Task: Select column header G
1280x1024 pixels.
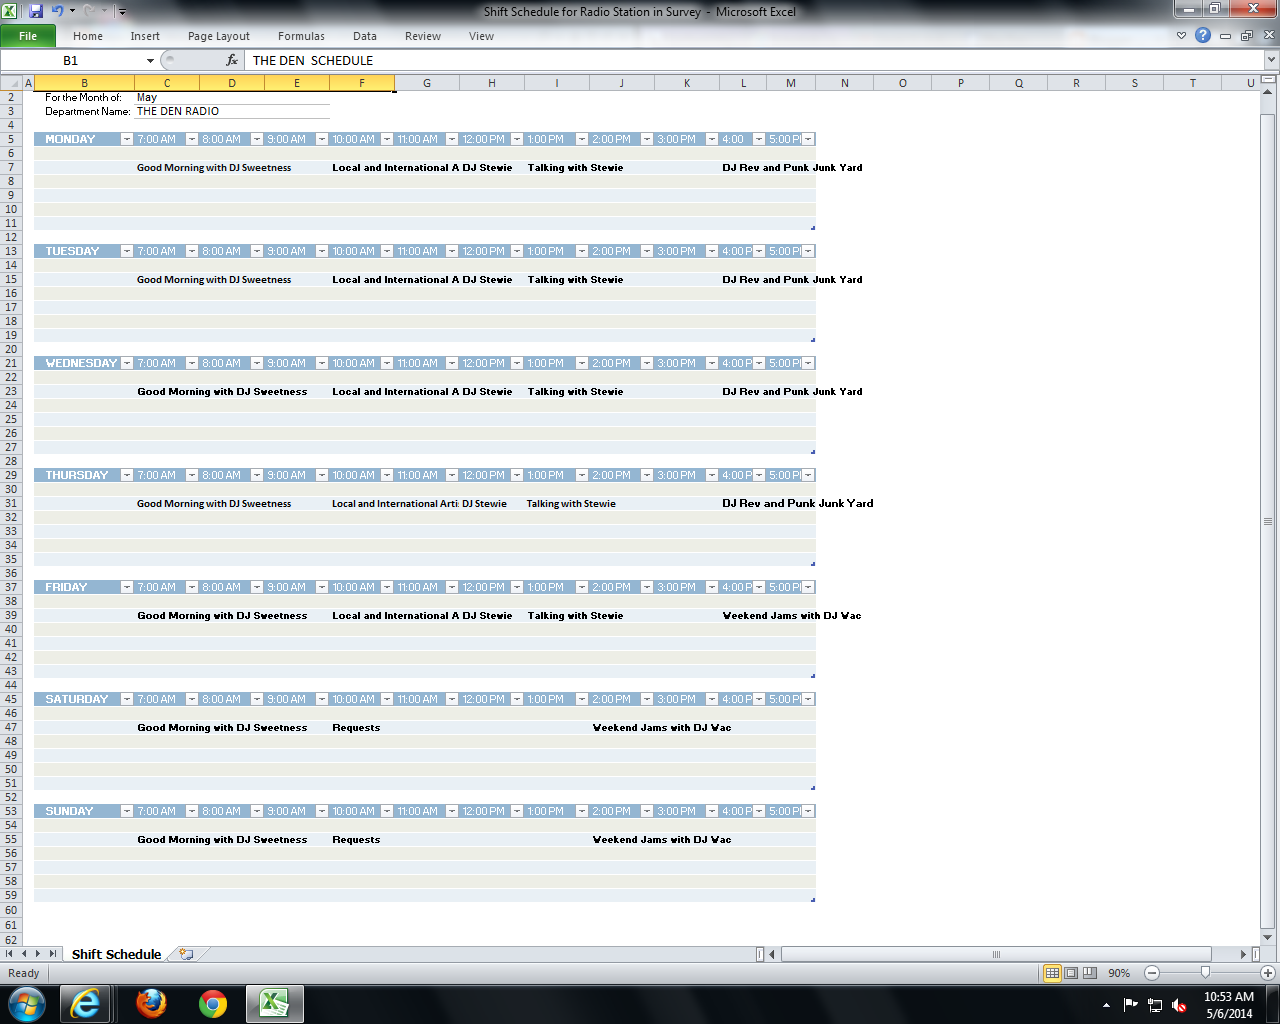Action: click(x=427, y=83)
